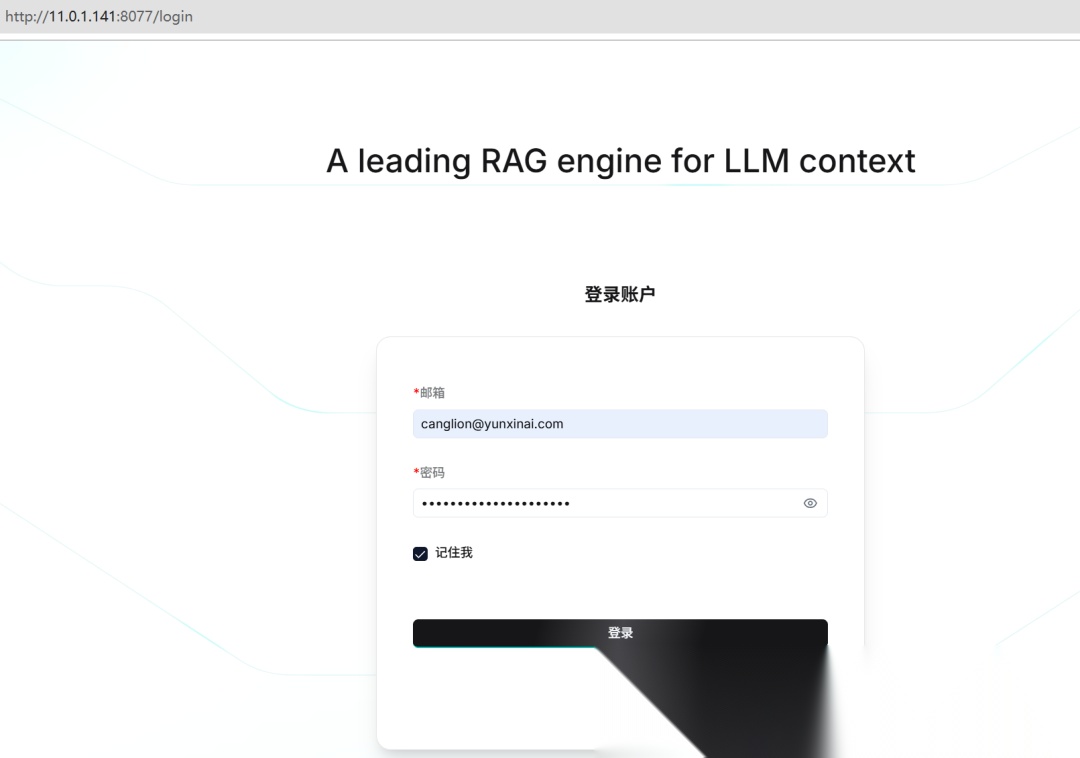Click the 登录 button to sign in
The image size is (1080, 758).
click(620, 632)
